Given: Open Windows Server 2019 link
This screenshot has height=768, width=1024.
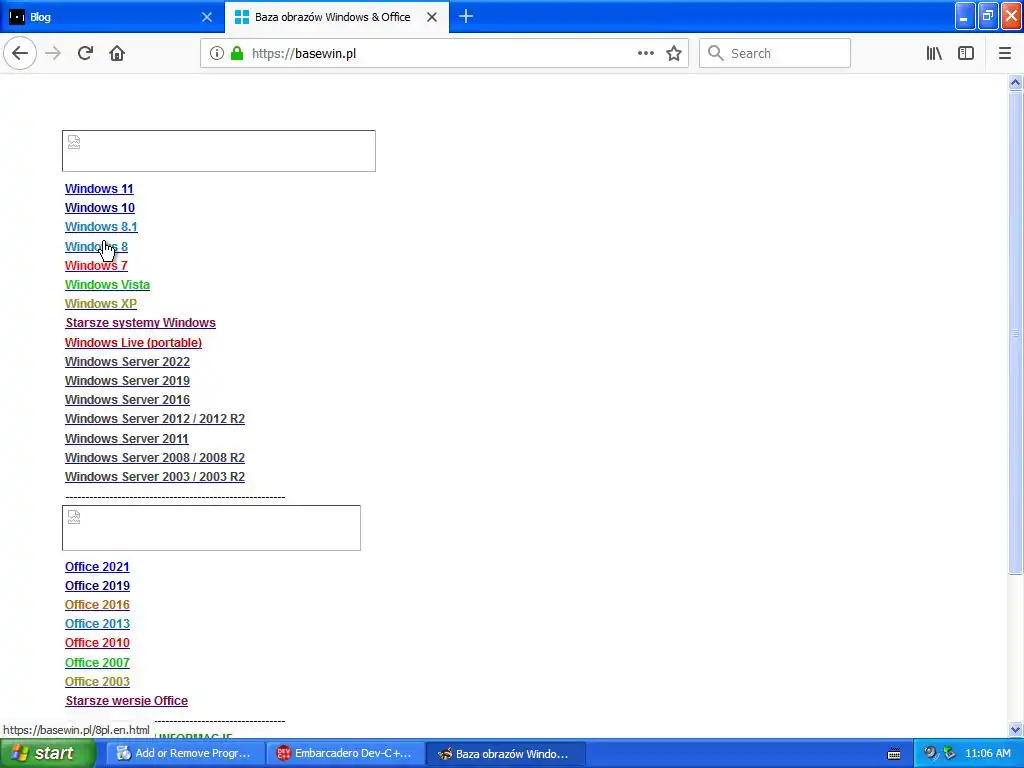Looking at the screenshot, I should [x=127, y=381].
